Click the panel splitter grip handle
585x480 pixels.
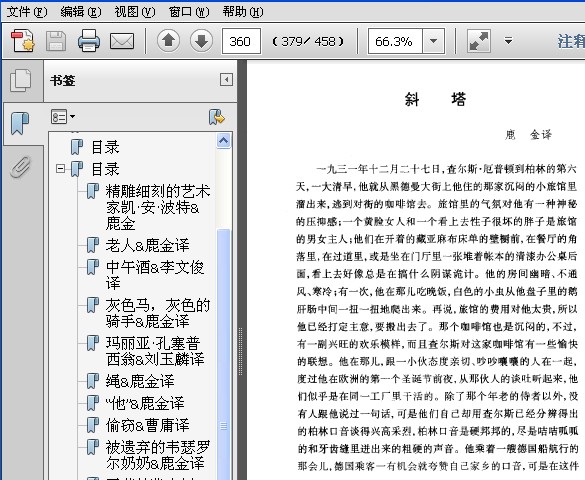(x=241, y=351)
